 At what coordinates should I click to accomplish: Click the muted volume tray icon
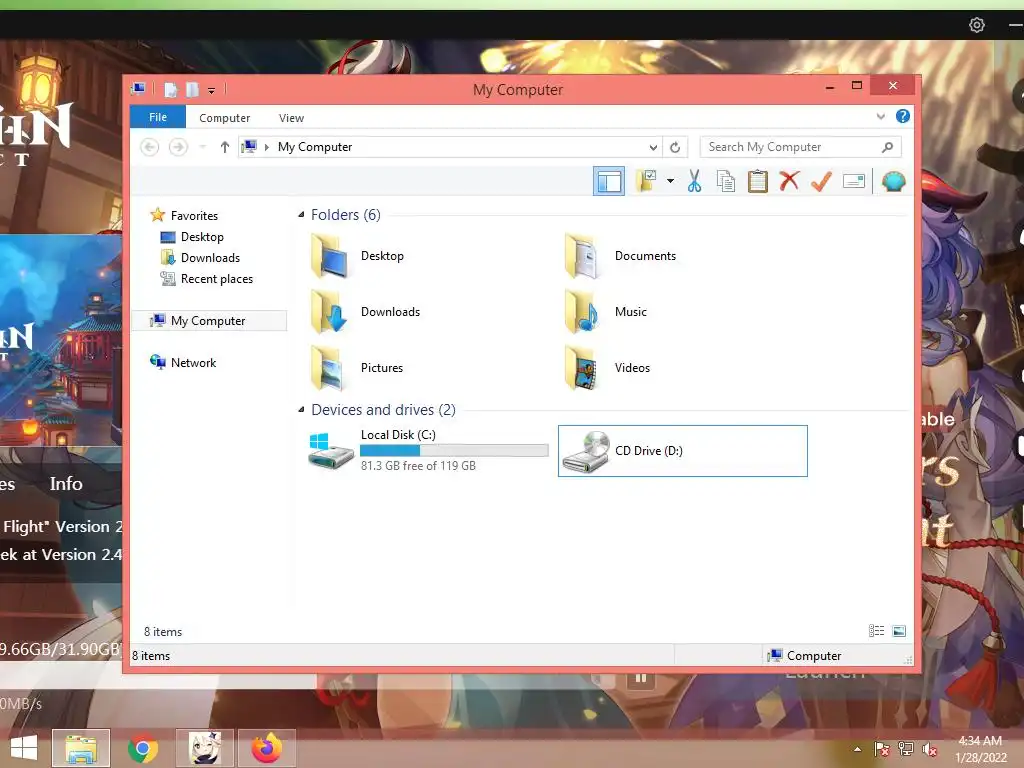[929, 749]
